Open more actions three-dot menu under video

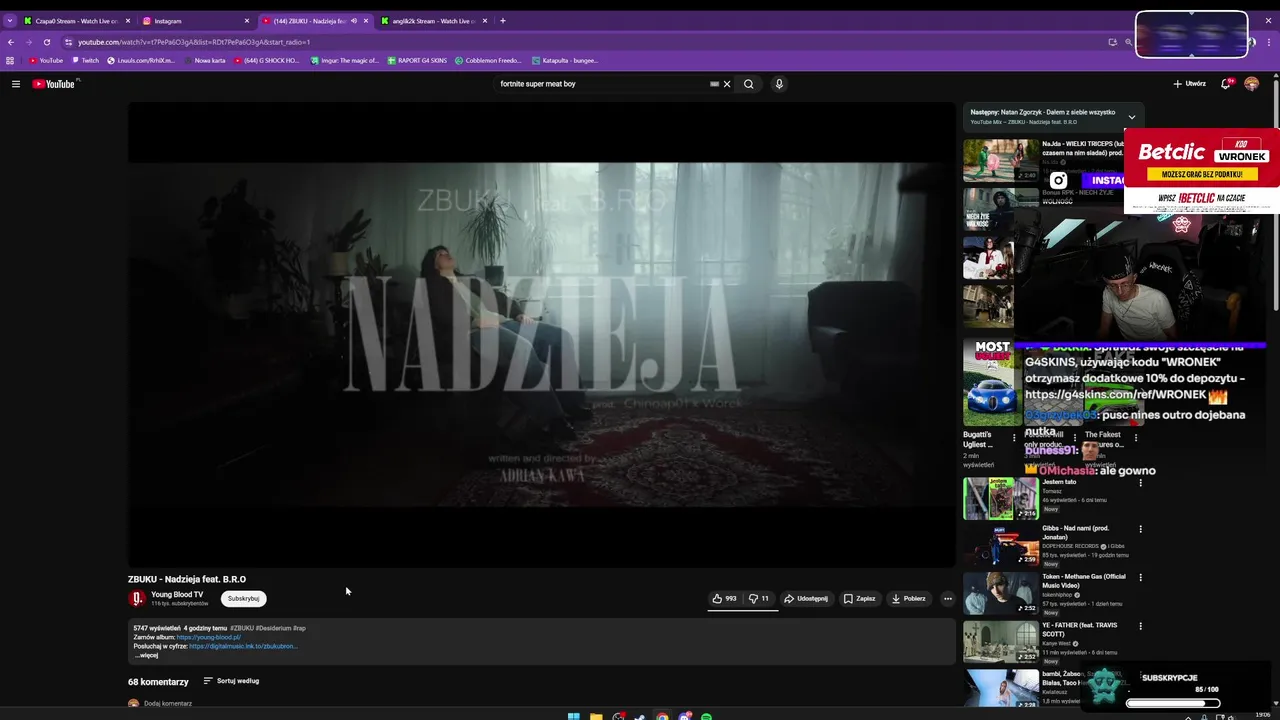pos(948,599)
